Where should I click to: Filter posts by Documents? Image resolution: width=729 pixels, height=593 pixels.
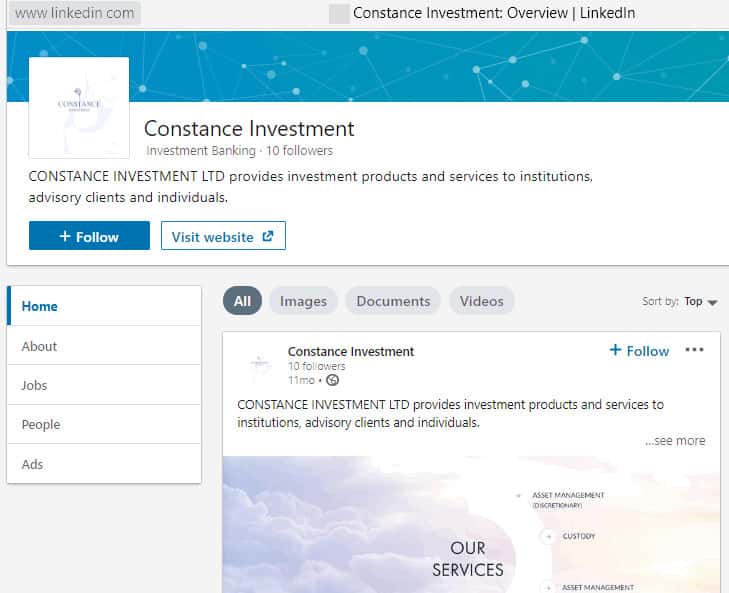click(393, 301)
